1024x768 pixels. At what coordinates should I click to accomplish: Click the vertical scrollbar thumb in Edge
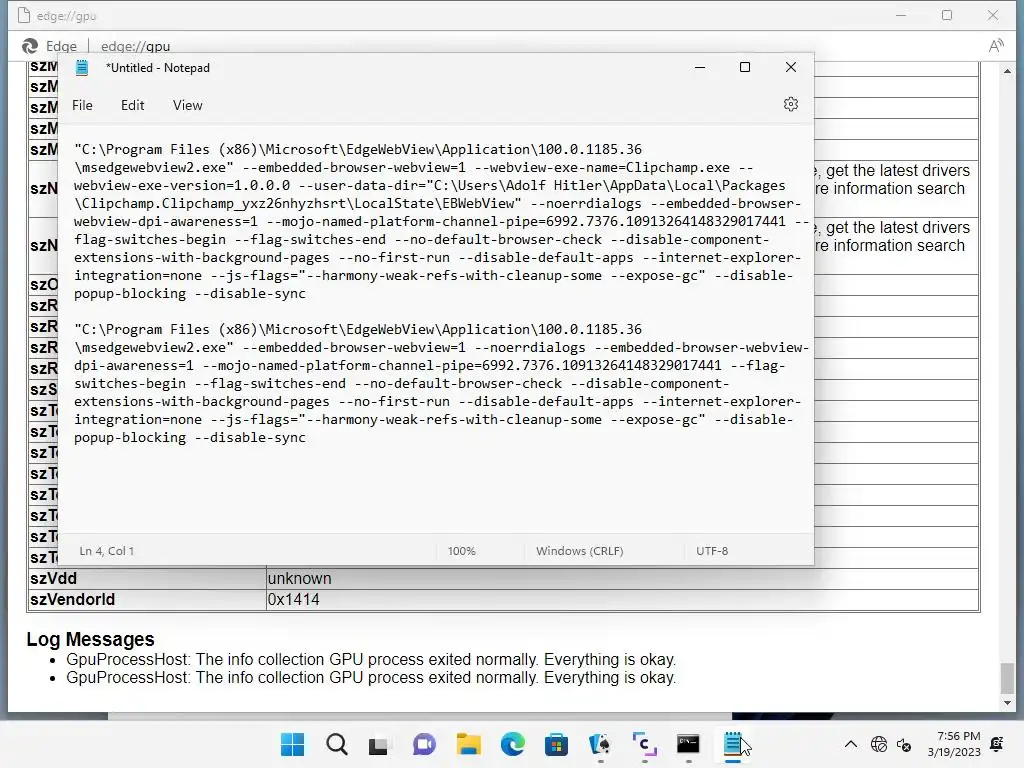1007,678
